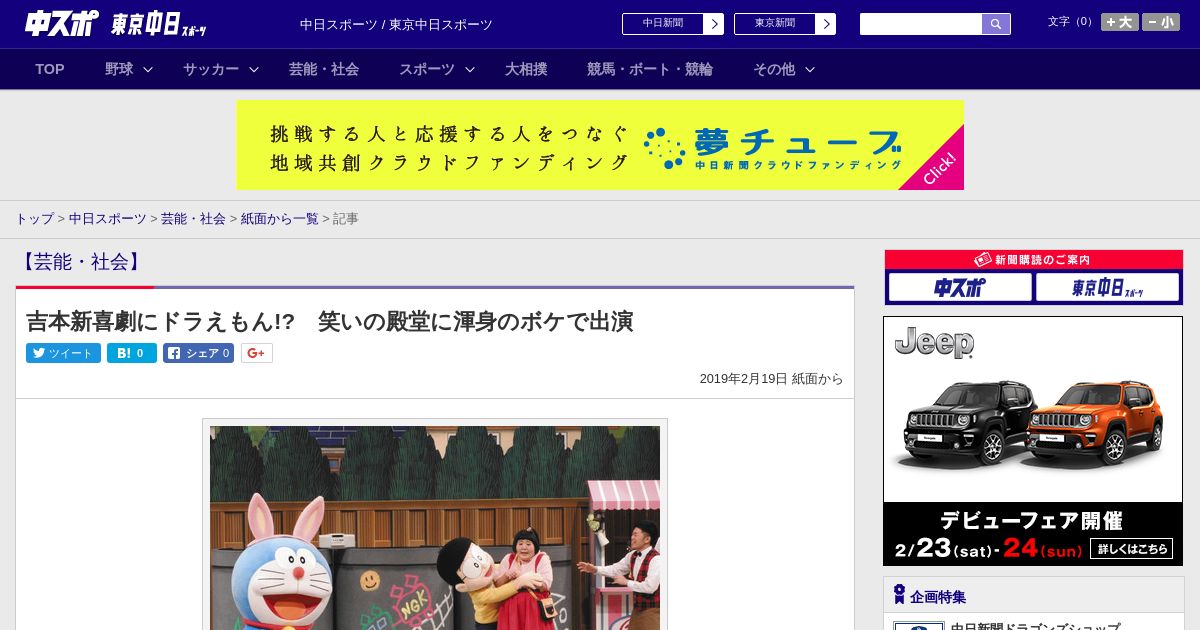Open the 中日新聞 link button
The height and width of the screenshot is (630, 1200).
pyautogui.click(x=663, y=24)
